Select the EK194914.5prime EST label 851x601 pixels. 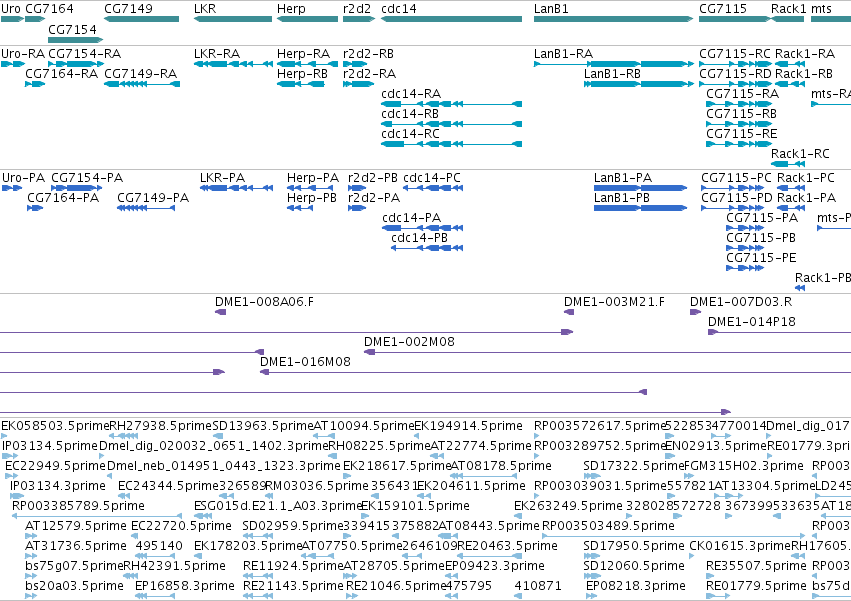(x=469, y=426)
